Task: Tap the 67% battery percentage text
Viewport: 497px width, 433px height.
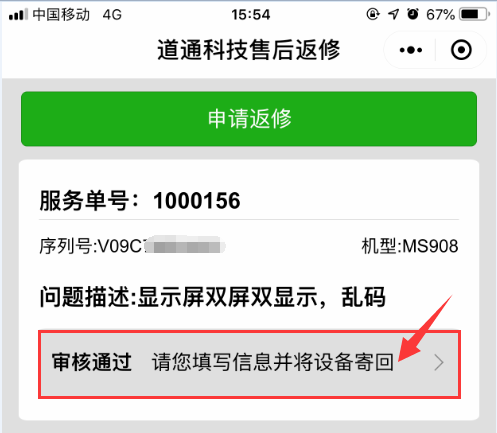Action: pyautogui.click(x=440, y=15)
